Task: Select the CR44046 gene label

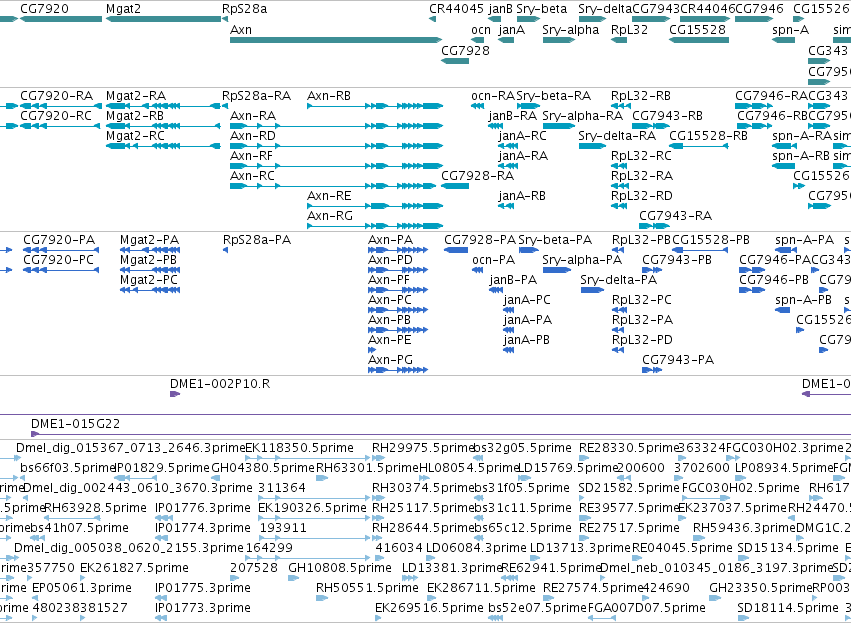Action: (x=707, y=9)
